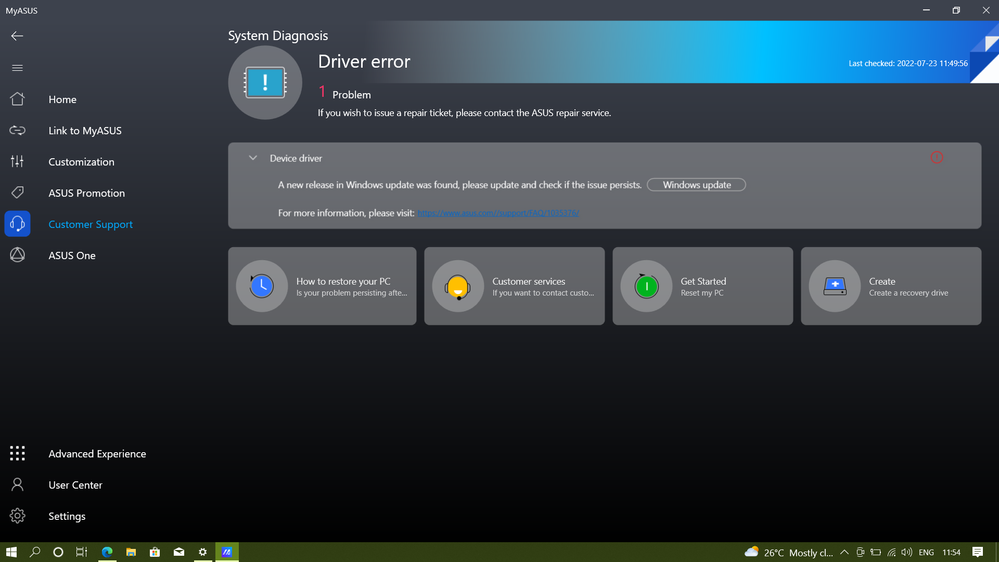Click the ASUS Promotion tag icon
This screenshot has height=562, width=999.
pos(17,192)
